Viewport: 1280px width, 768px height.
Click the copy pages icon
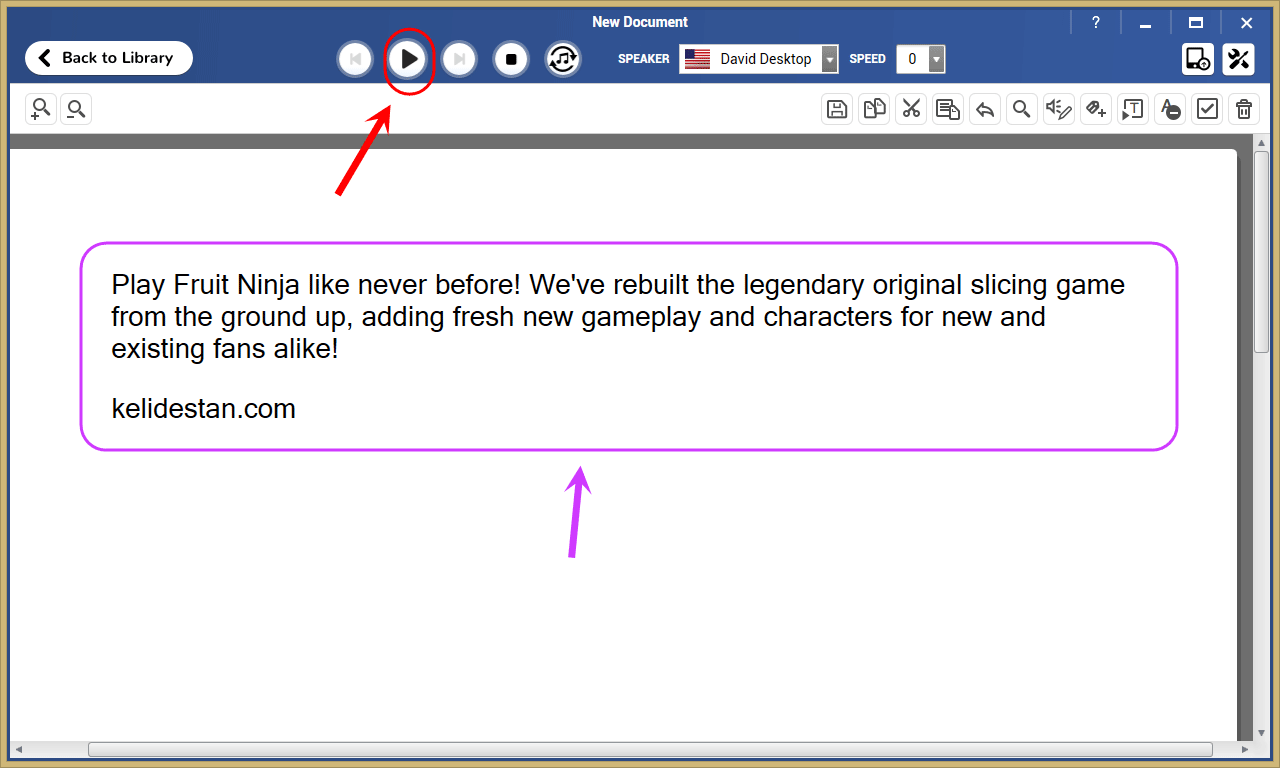point(875,109)
